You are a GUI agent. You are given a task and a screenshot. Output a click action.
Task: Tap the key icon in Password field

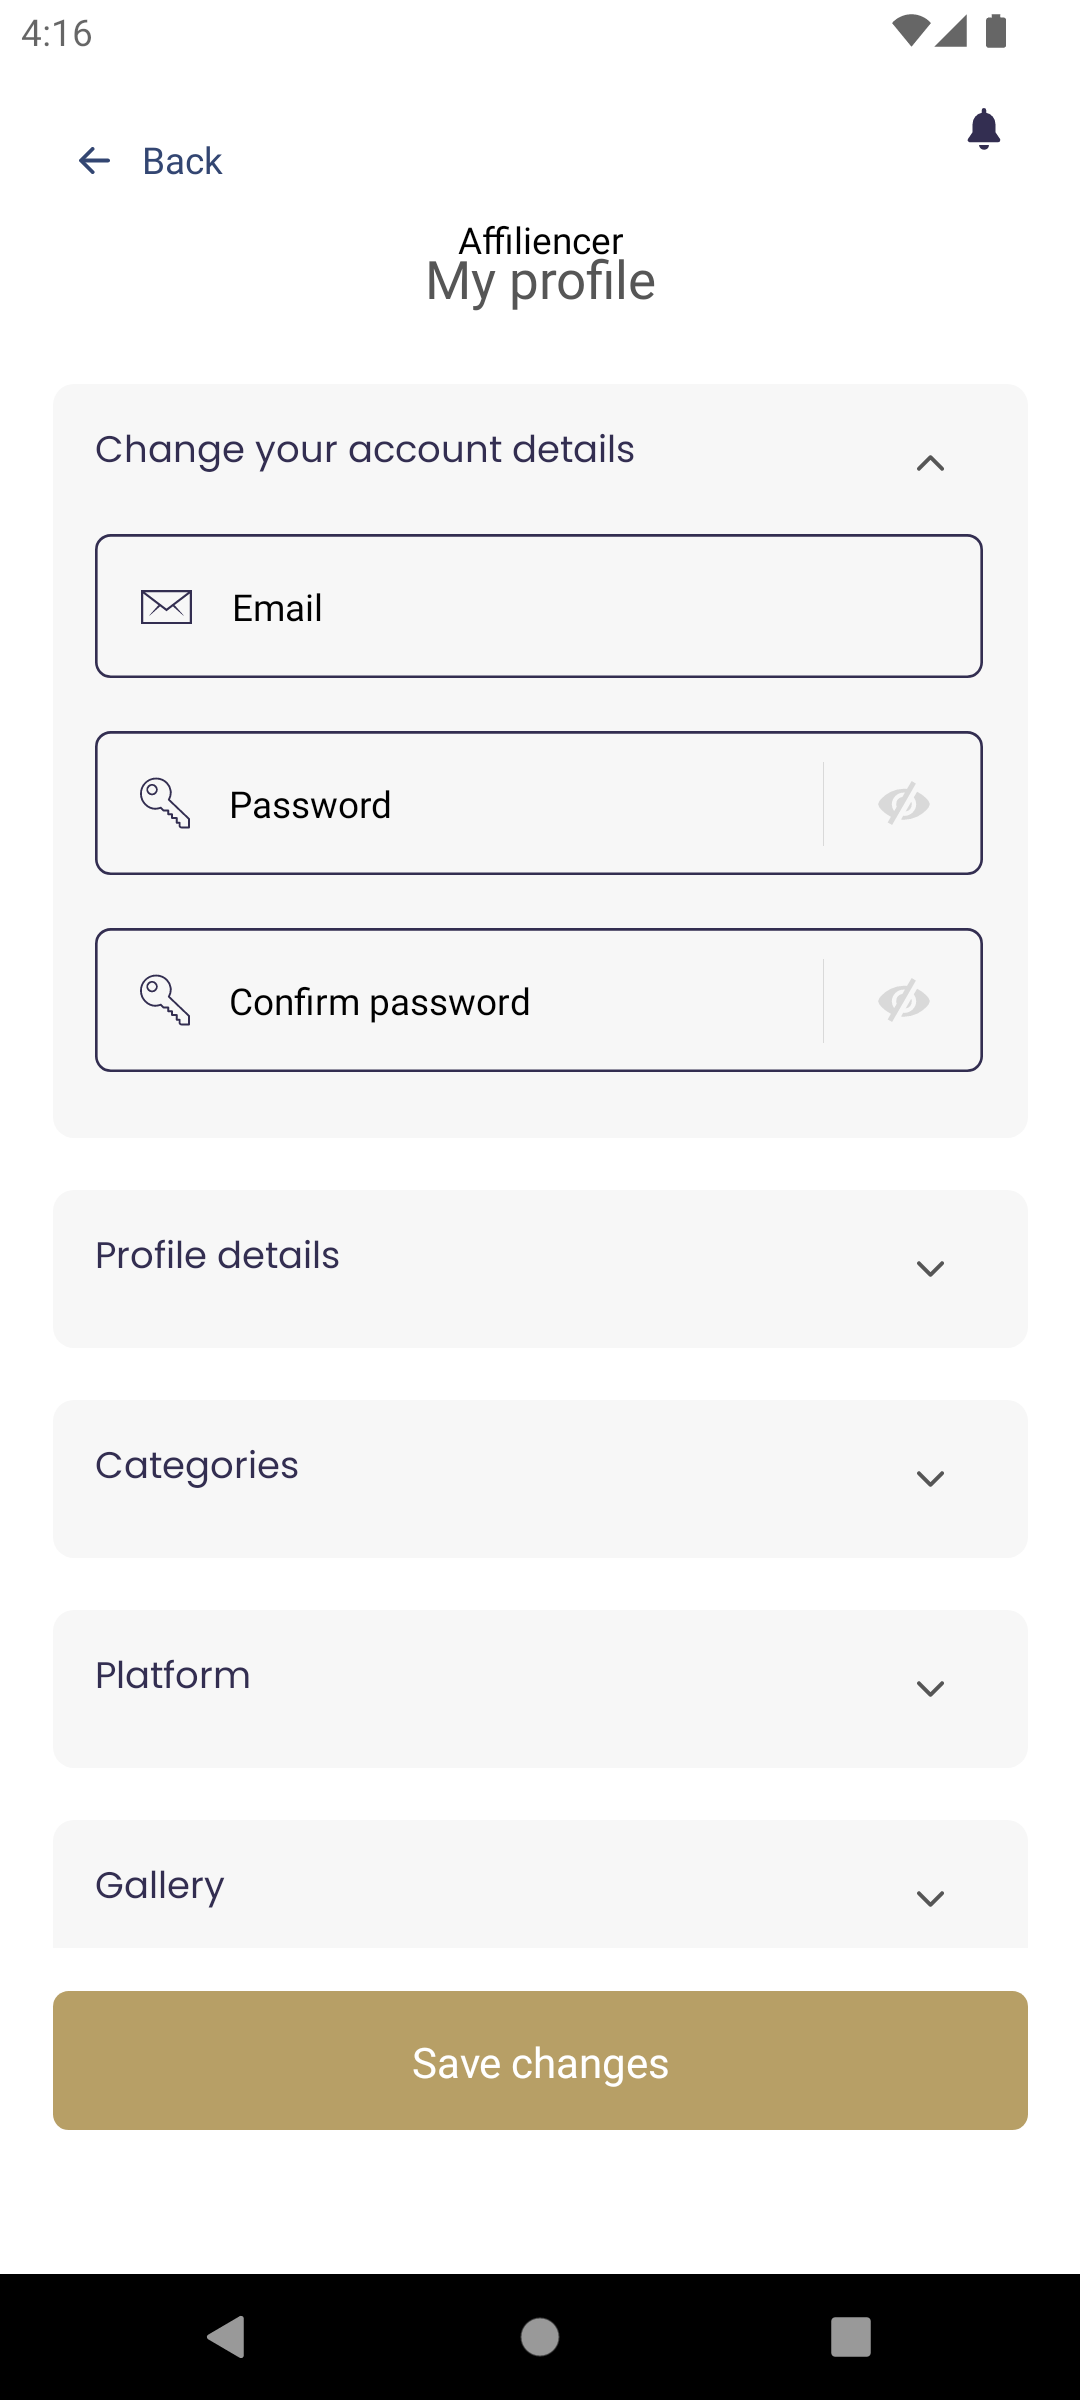coord(165,803)
